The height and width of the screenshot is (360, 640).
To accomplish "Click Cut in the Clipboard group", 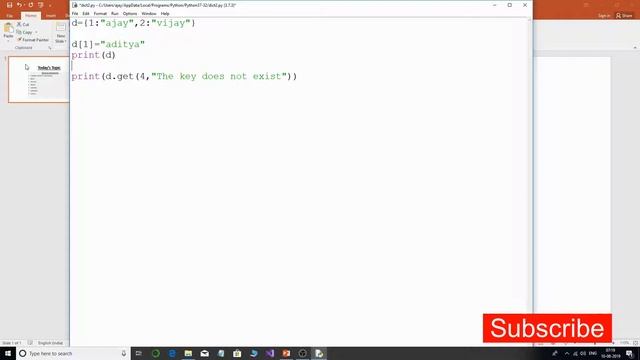I will (23, 24).
